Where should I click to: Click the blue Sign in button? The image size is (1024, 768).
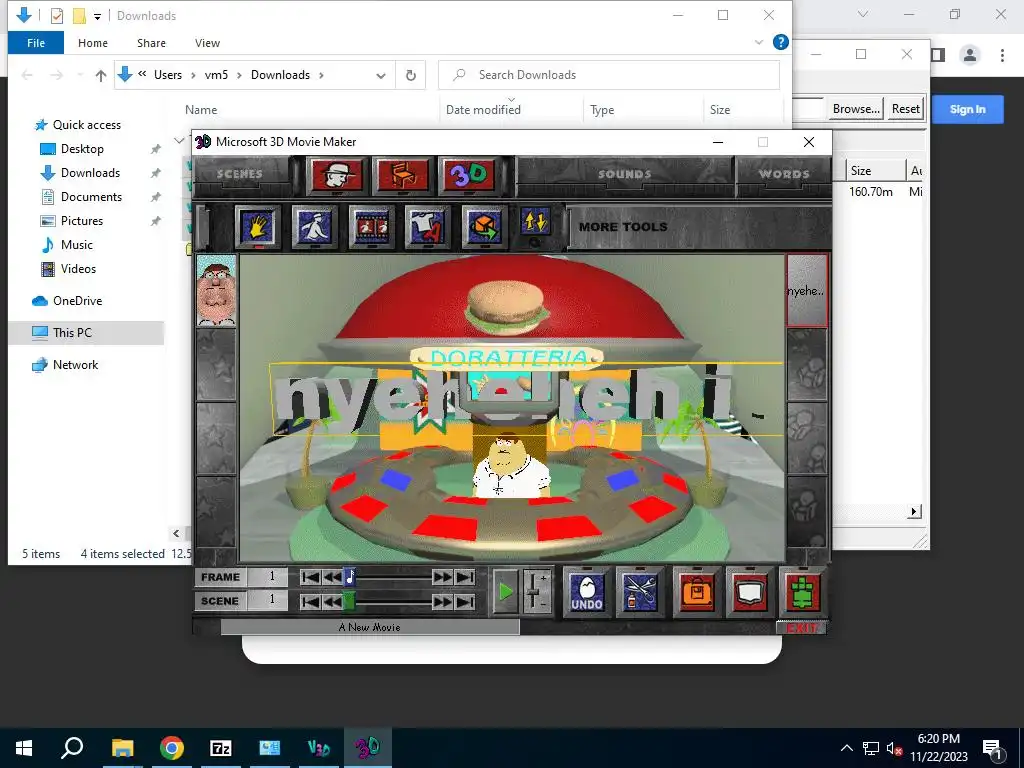click(x=967, y=110)
